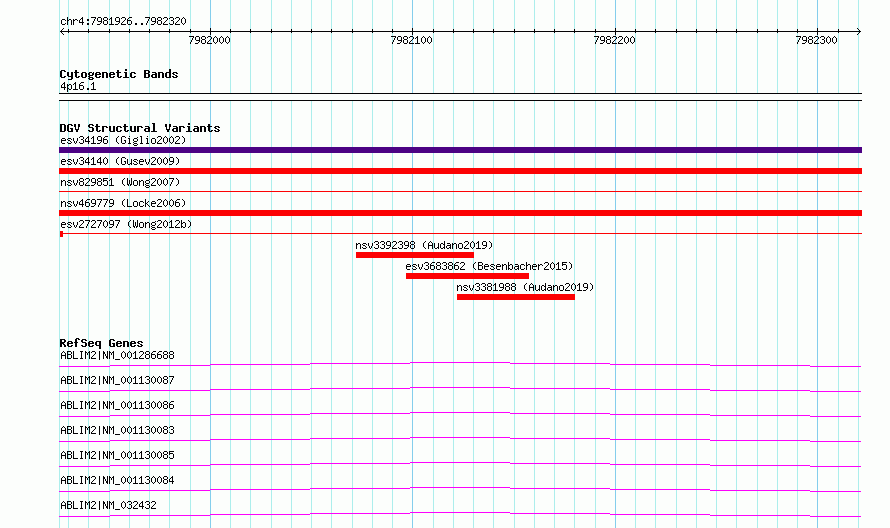
Task: Click the ABLIM2|NM_001130087 magenta gene line
Action: (x=460, y=389)
